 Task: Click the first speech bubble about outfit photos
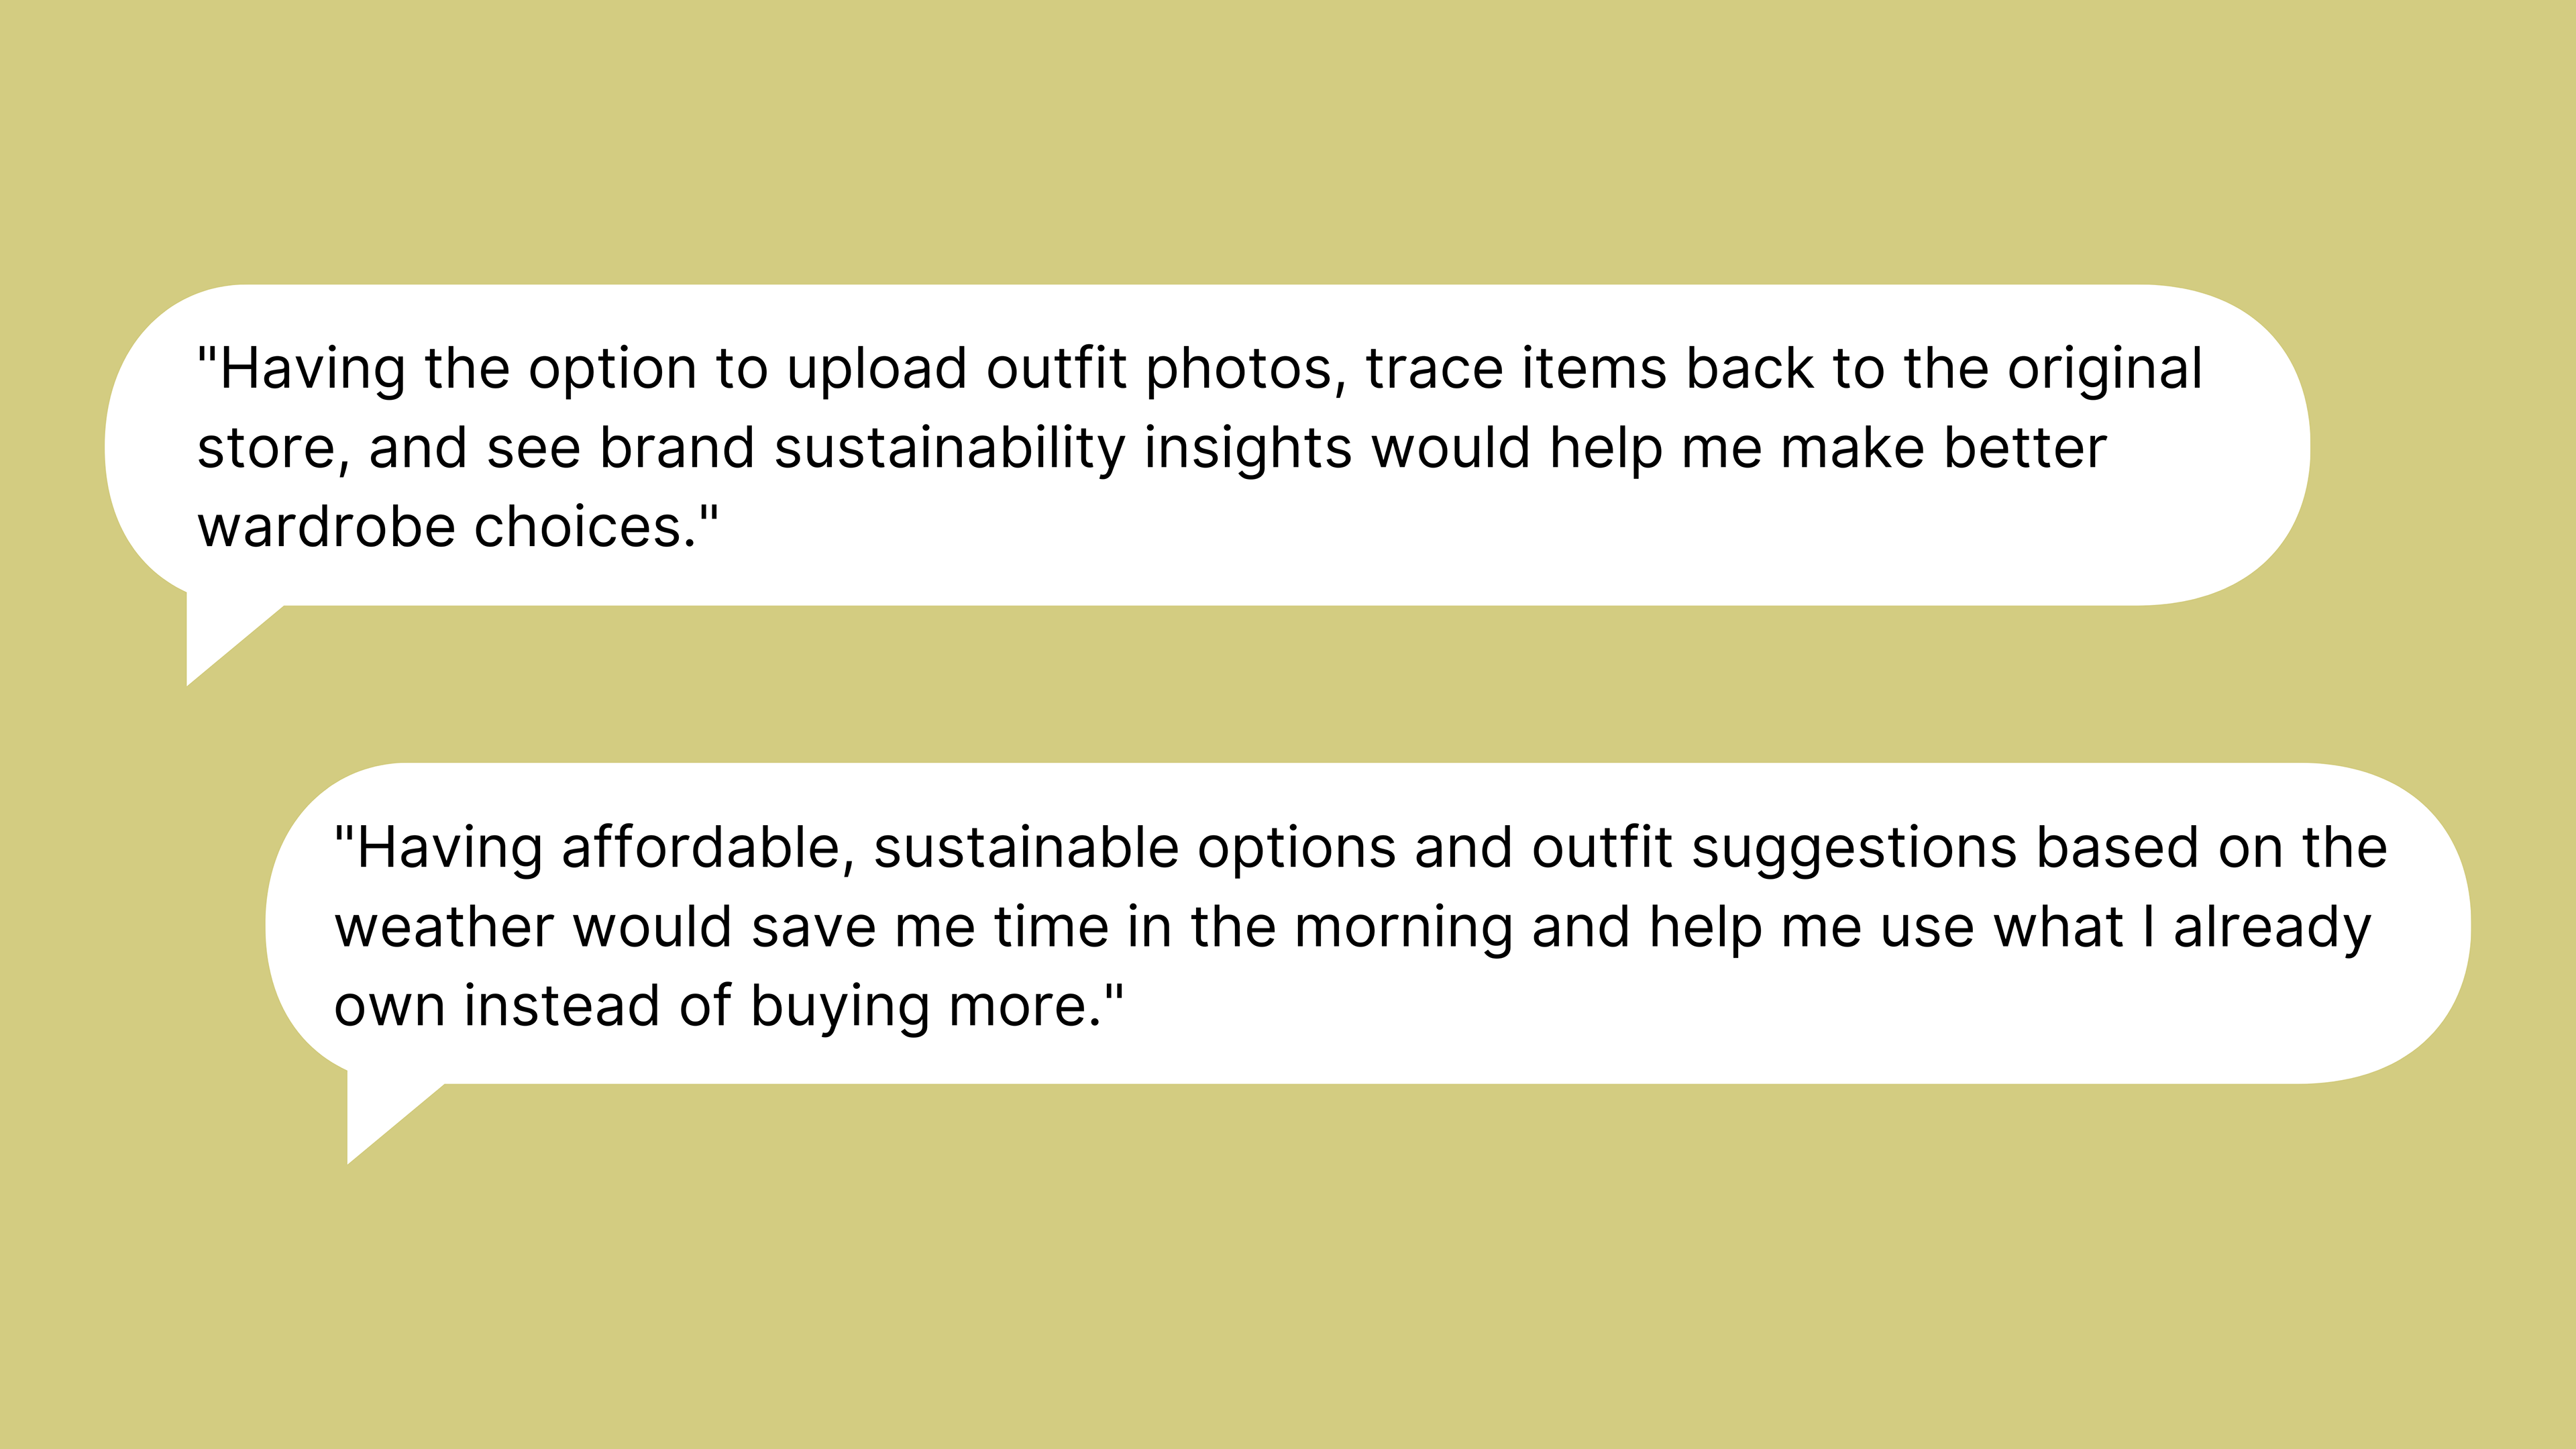point(1207,445)
